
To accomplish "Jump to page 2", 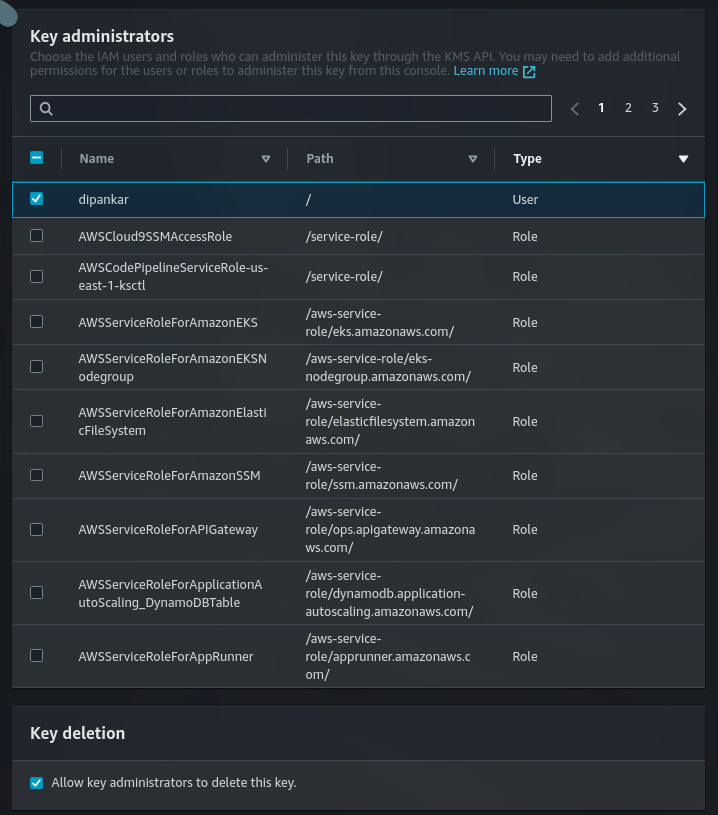I will [x=628, y=108].
